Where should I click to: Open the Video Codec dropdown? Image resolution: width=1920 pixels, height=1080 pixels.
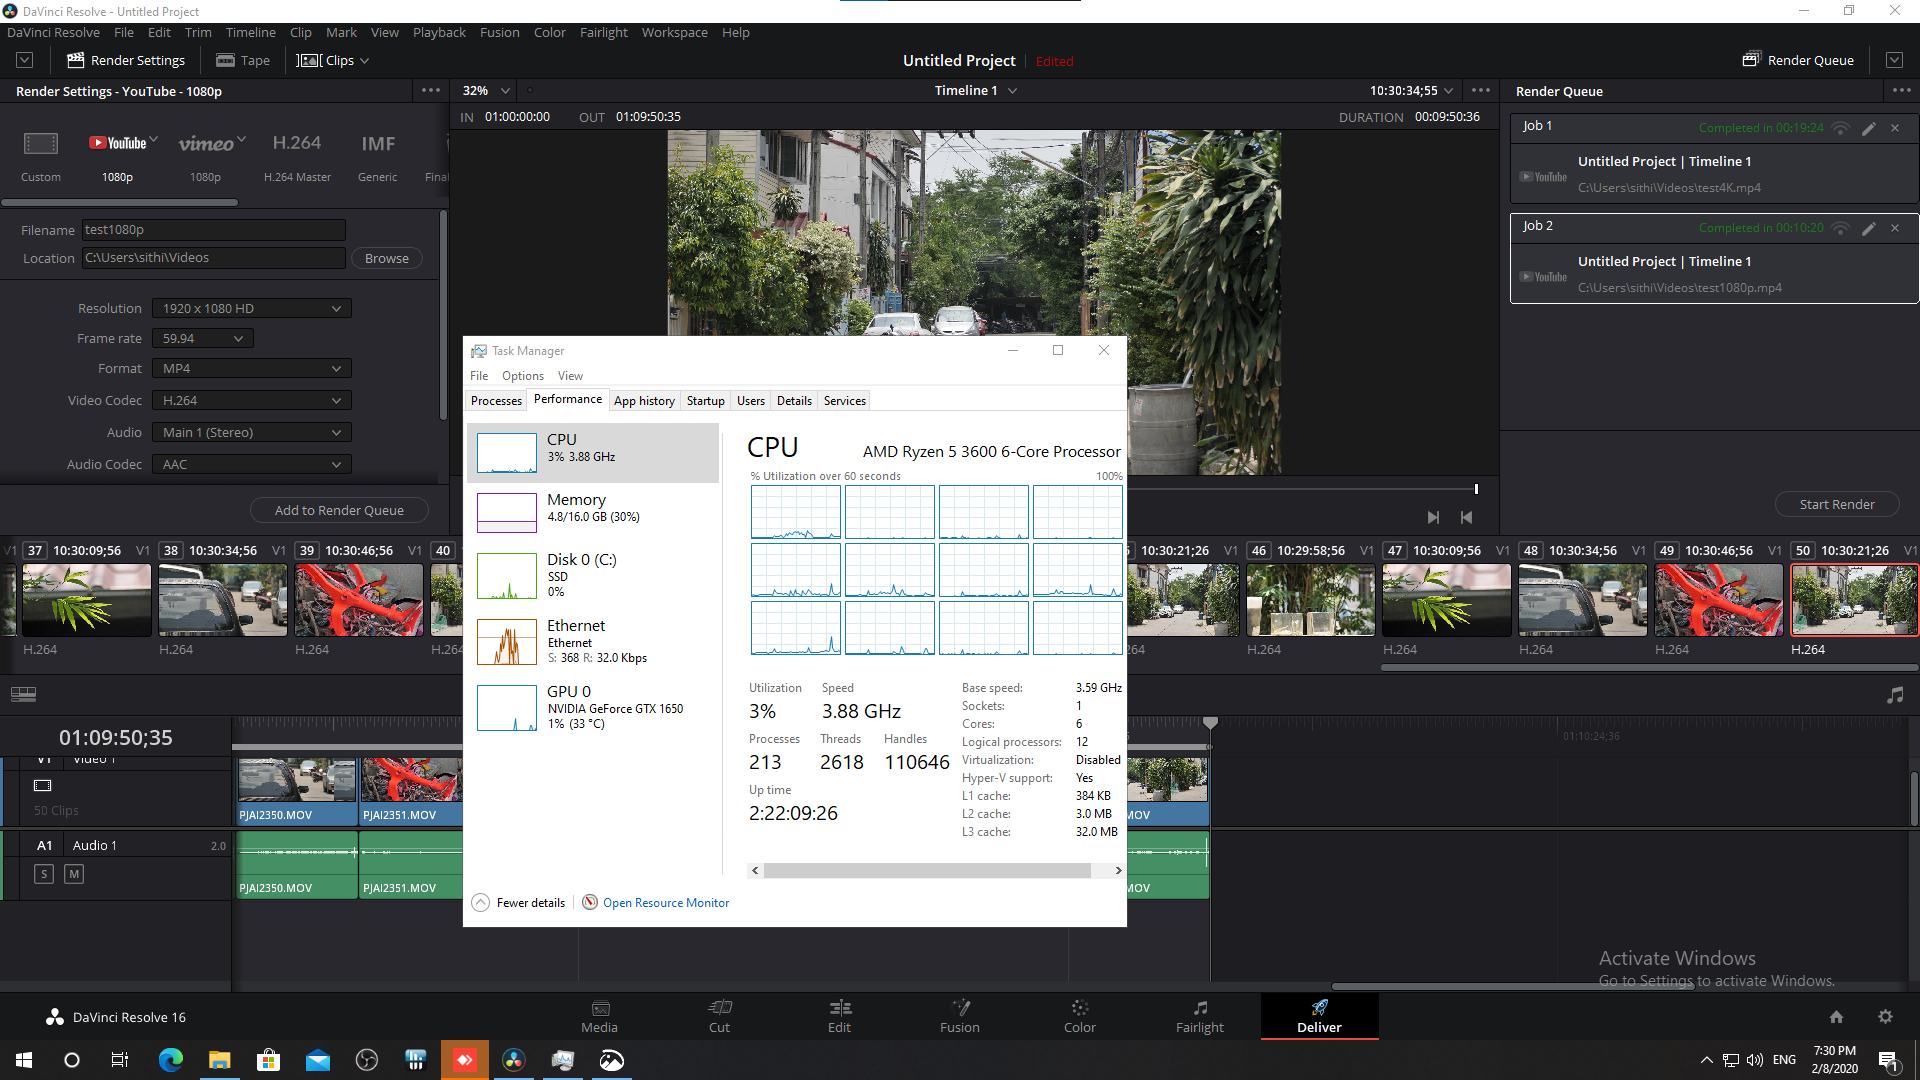pyautogui.click(x=251, y=401)
